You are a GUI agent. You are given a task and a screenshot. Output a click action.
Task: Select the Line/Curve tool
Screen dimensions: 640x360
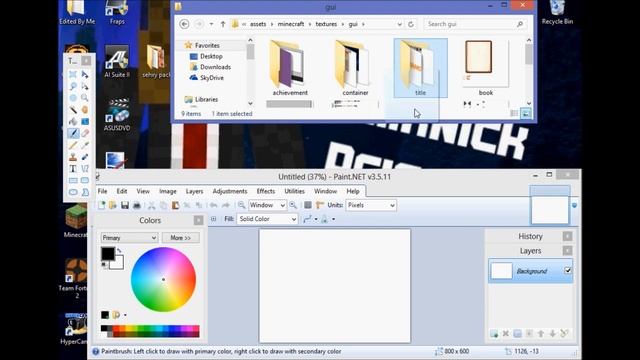(x=85, y=168)
